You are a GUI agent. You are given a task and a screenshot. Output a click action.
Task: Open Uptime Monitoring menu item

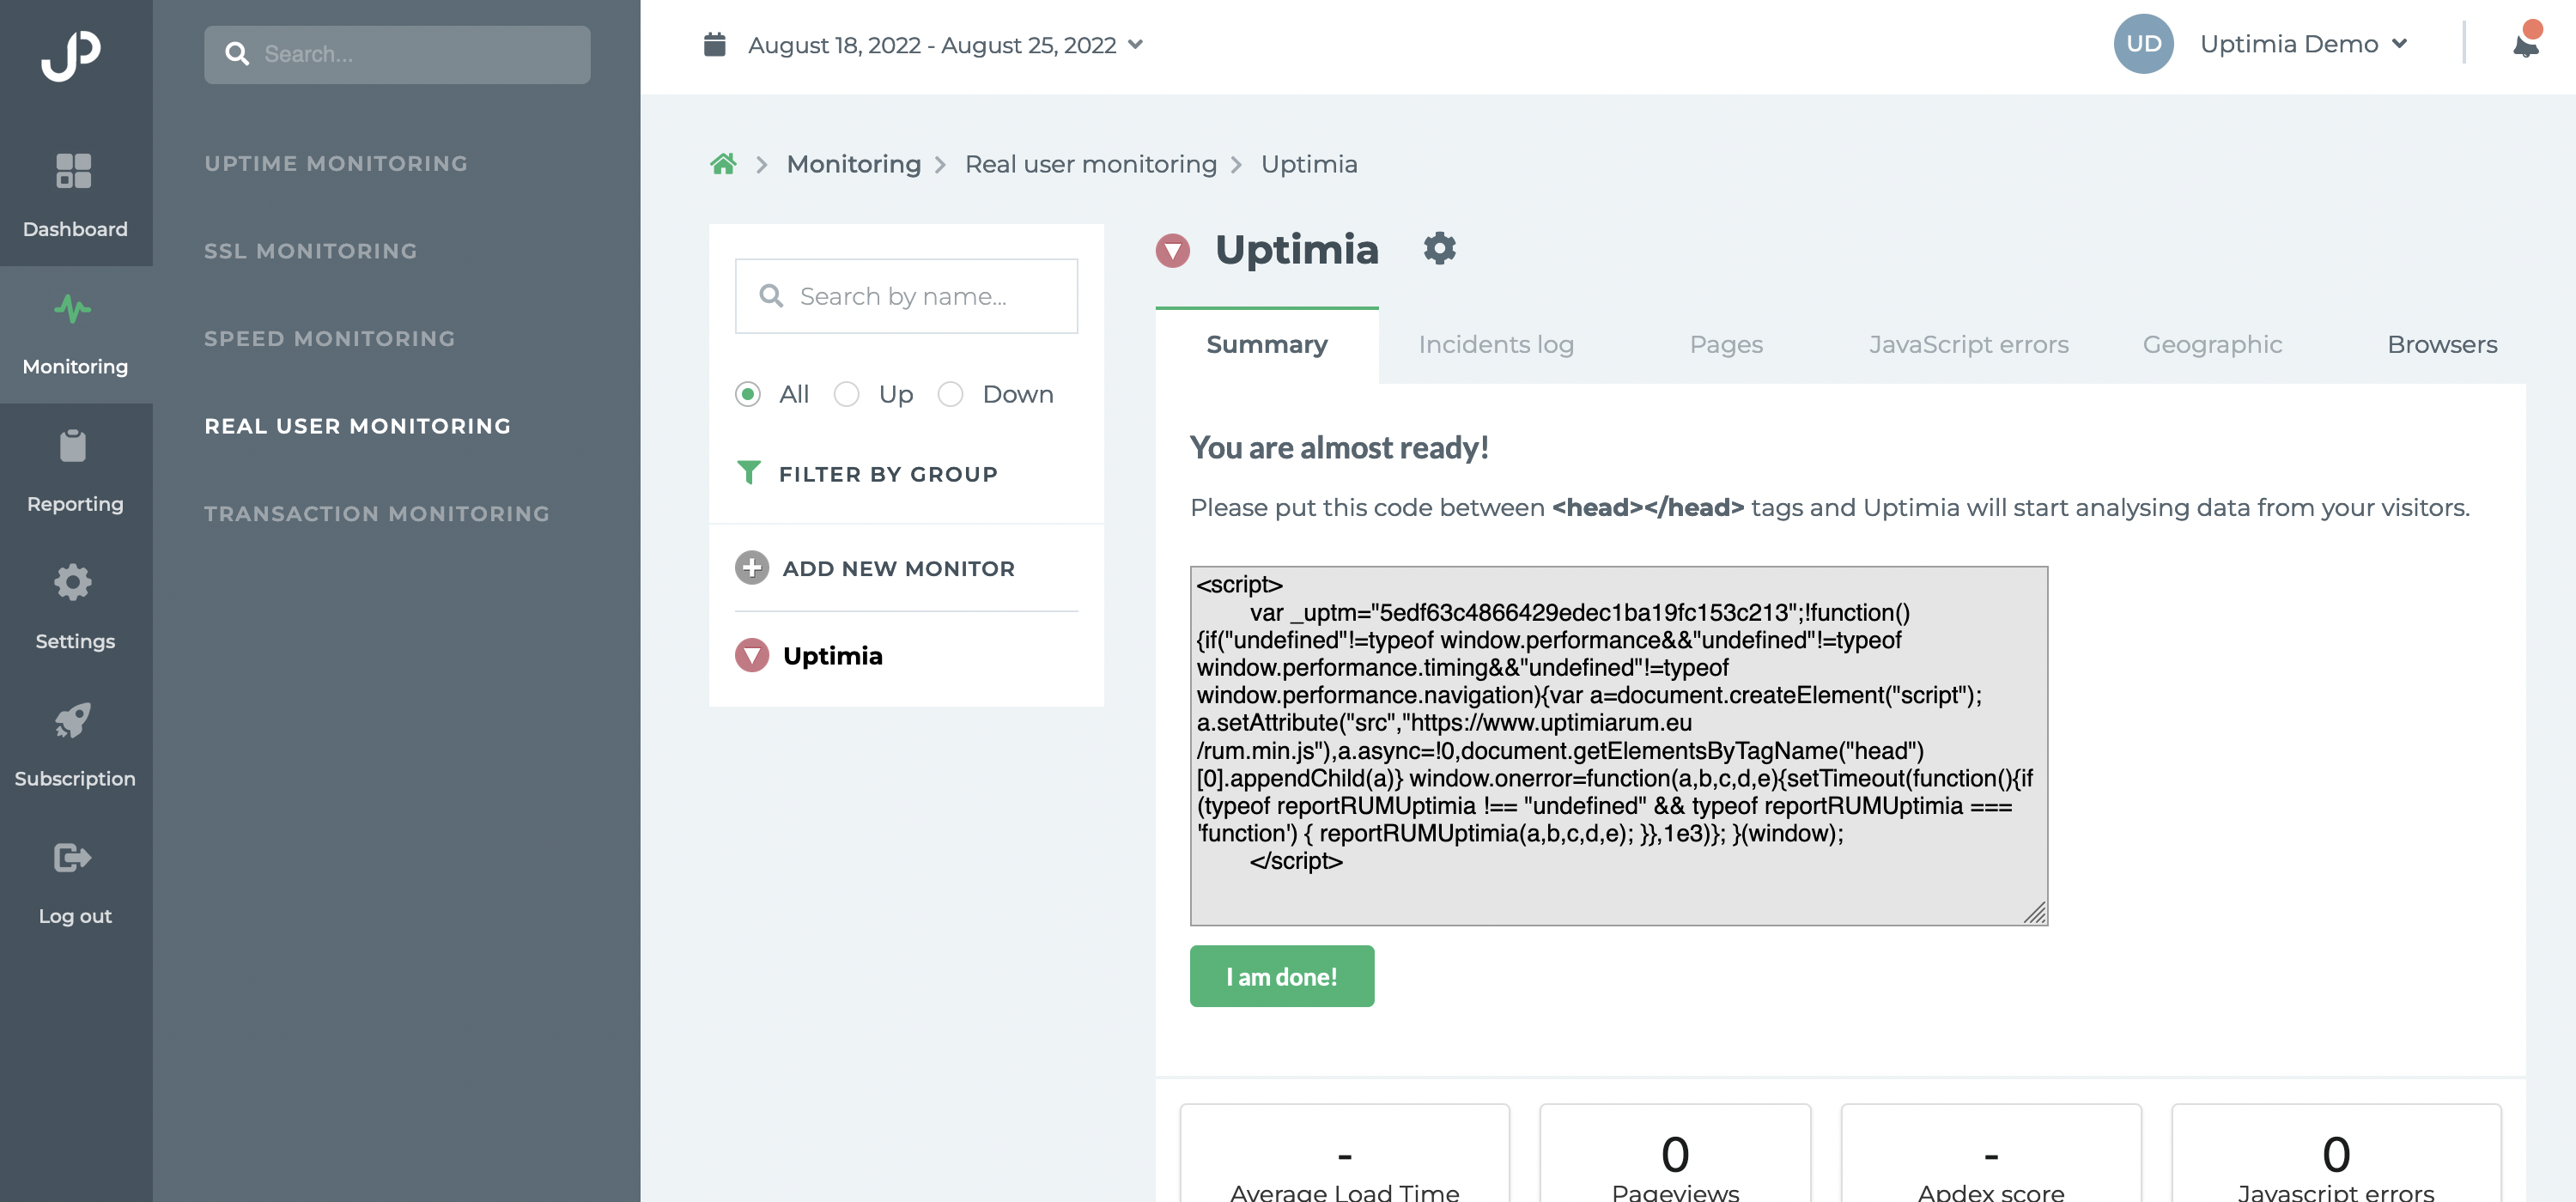pyautogui.click(x=336, y=163)
